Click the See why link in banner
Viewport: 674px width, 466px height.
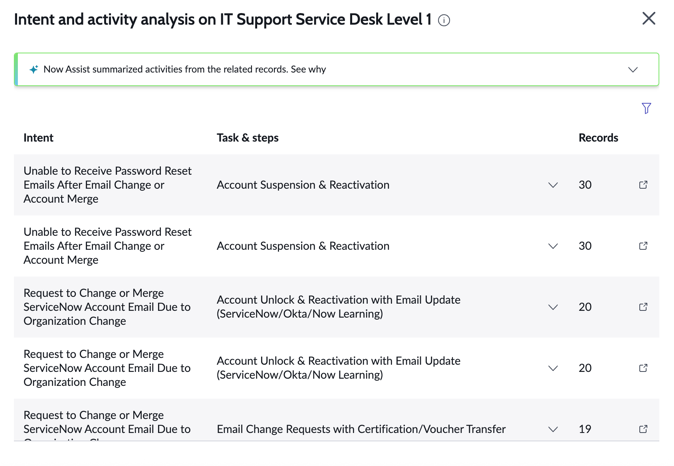308,69
